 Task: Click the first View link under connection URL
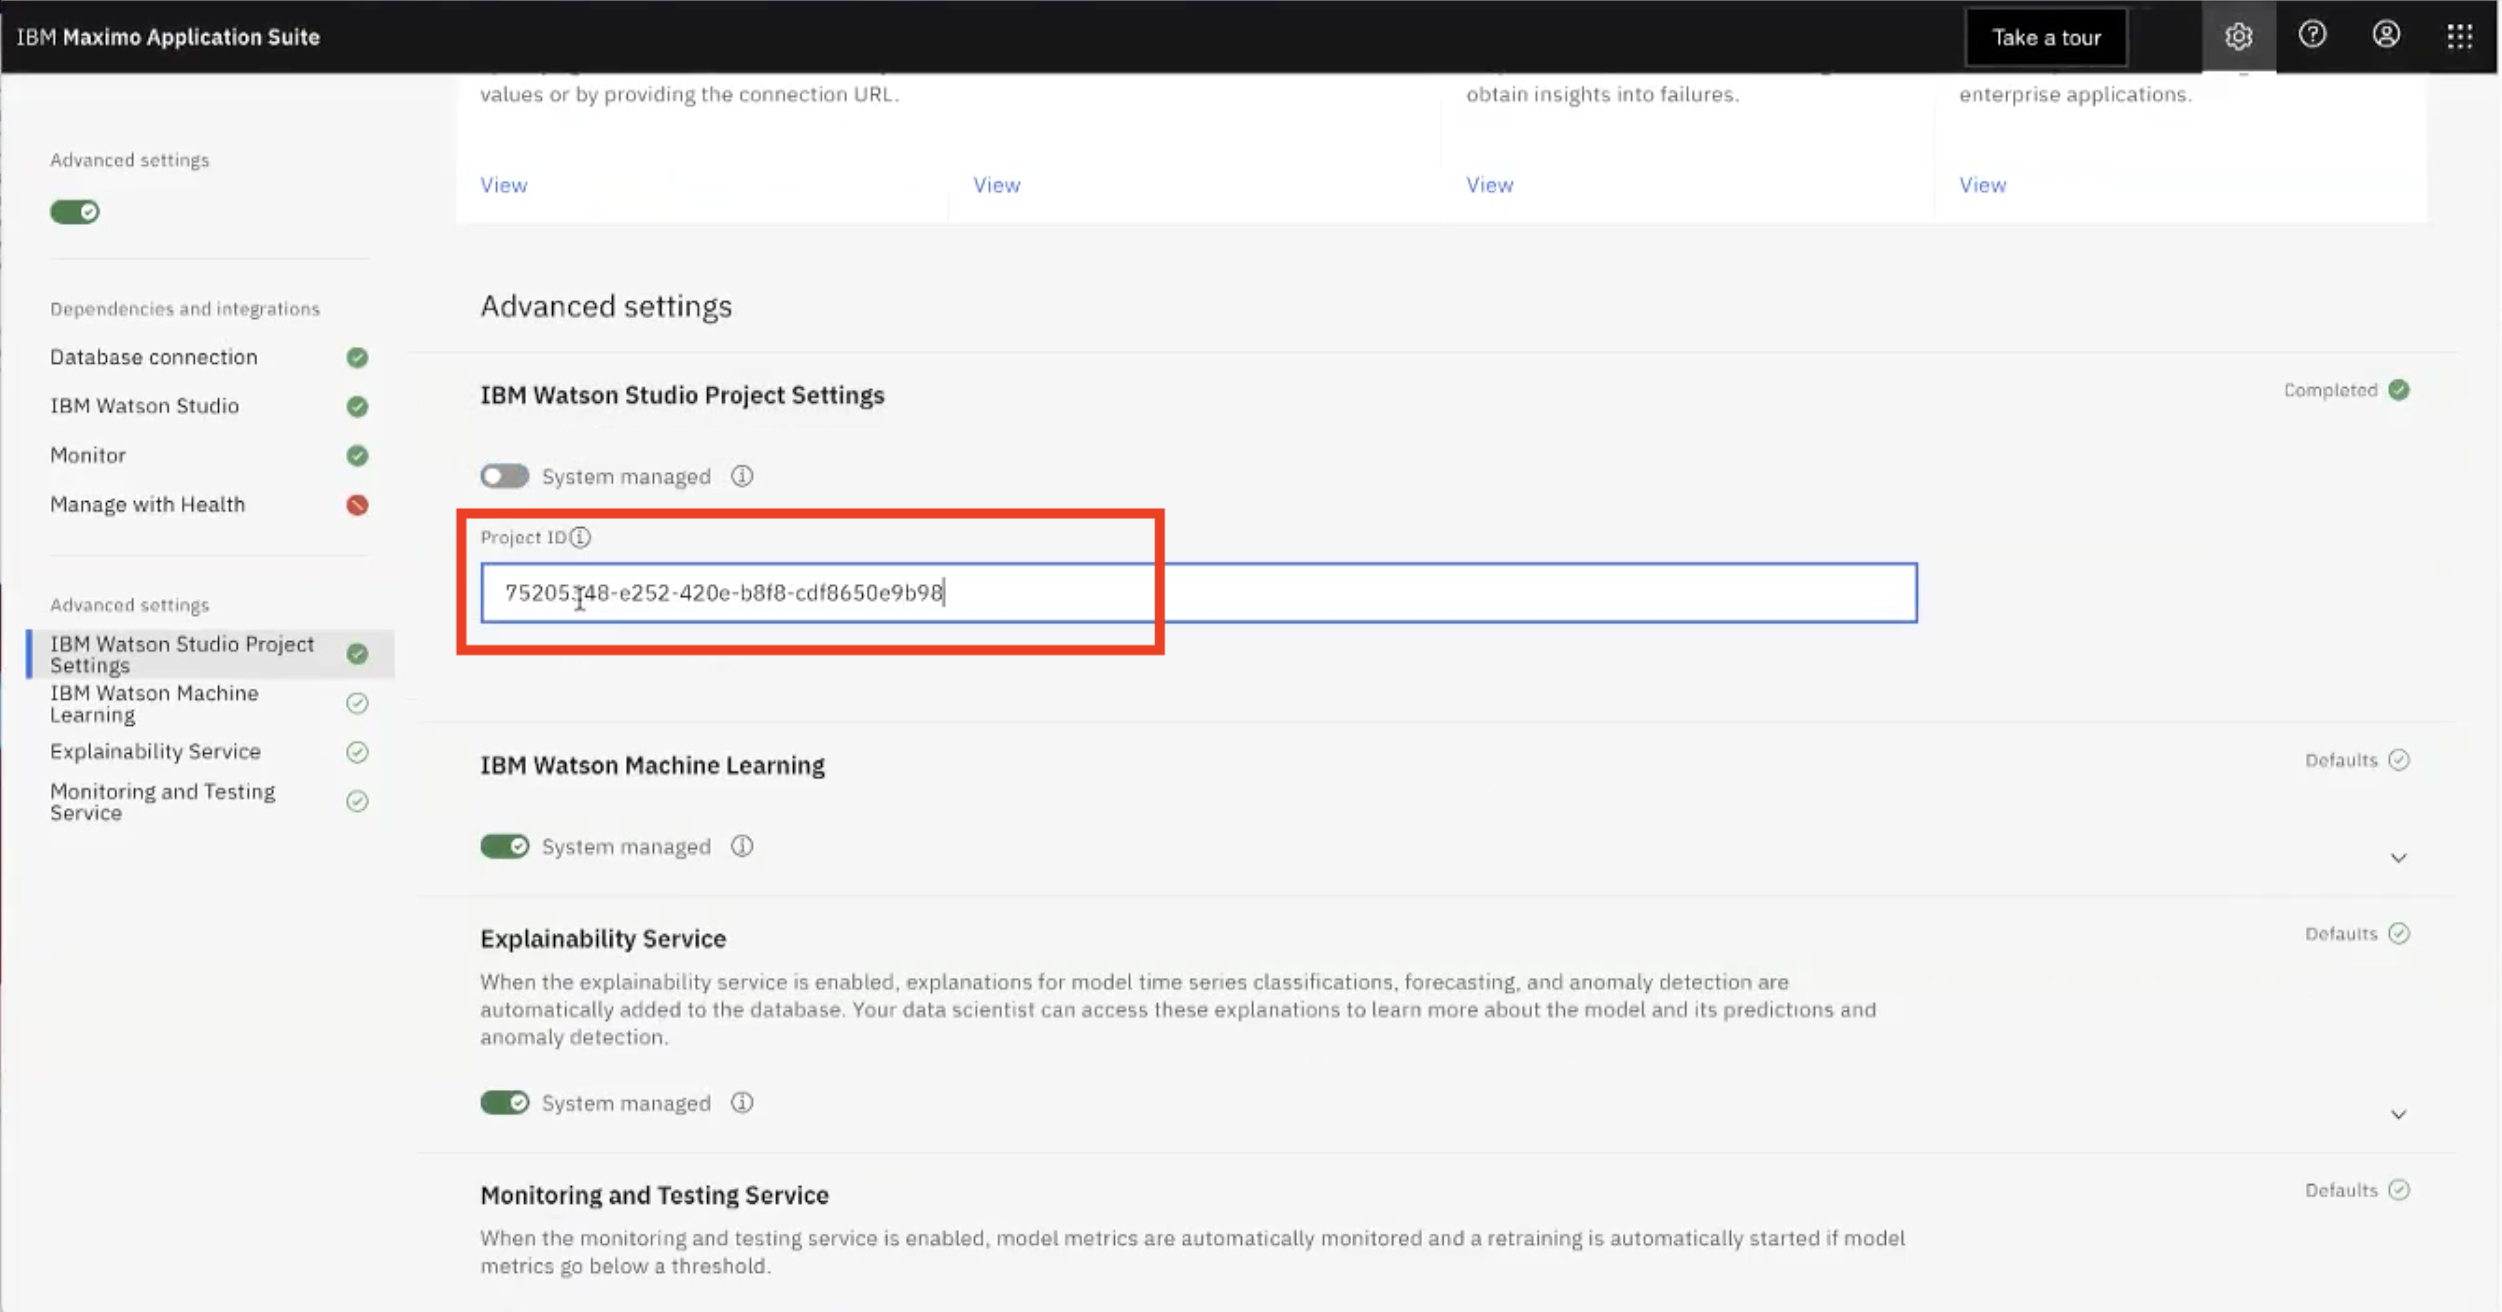click(x=503, y=185)
